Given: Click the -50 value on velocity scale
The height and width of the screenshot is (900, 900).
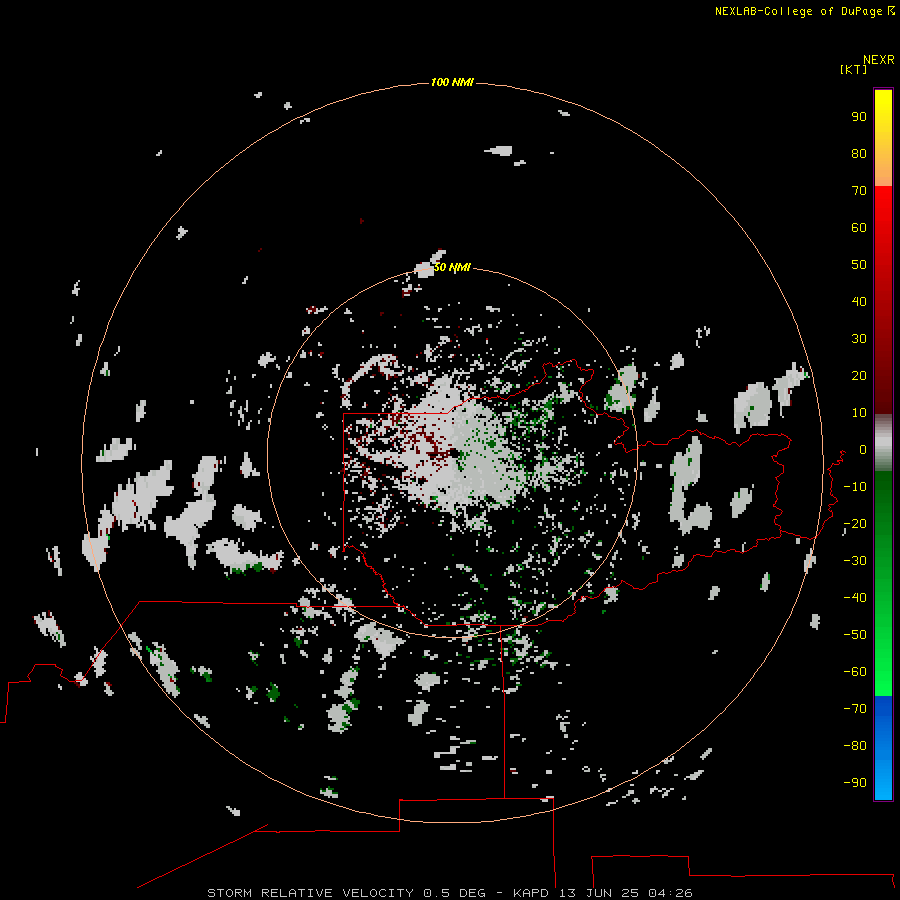Looking at the screenshot, I should tap(855, 634).
